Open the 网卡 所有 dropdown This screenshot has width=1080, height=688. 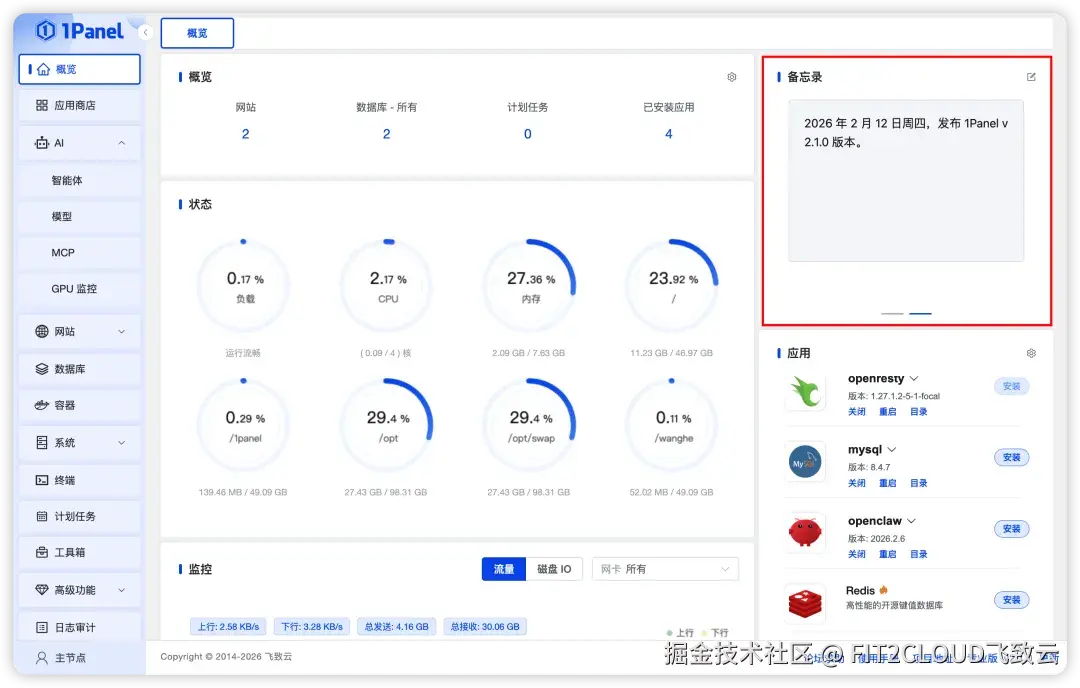click(665, 569)
